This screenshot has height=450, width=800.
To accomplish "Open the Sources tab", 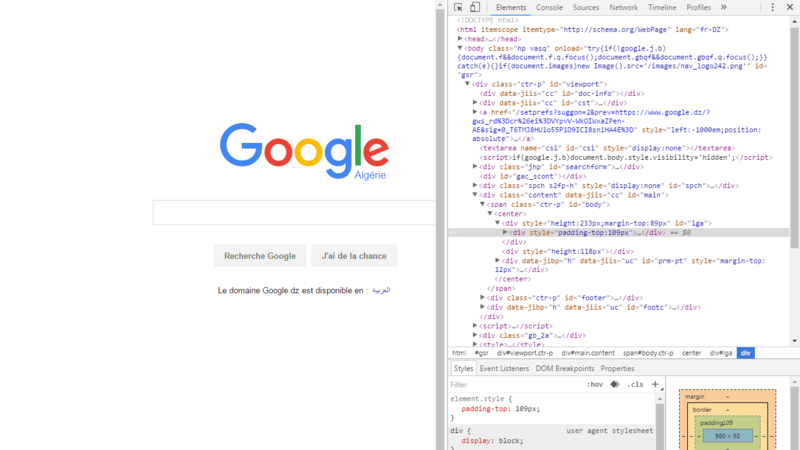I will click(x=586, y=7).
